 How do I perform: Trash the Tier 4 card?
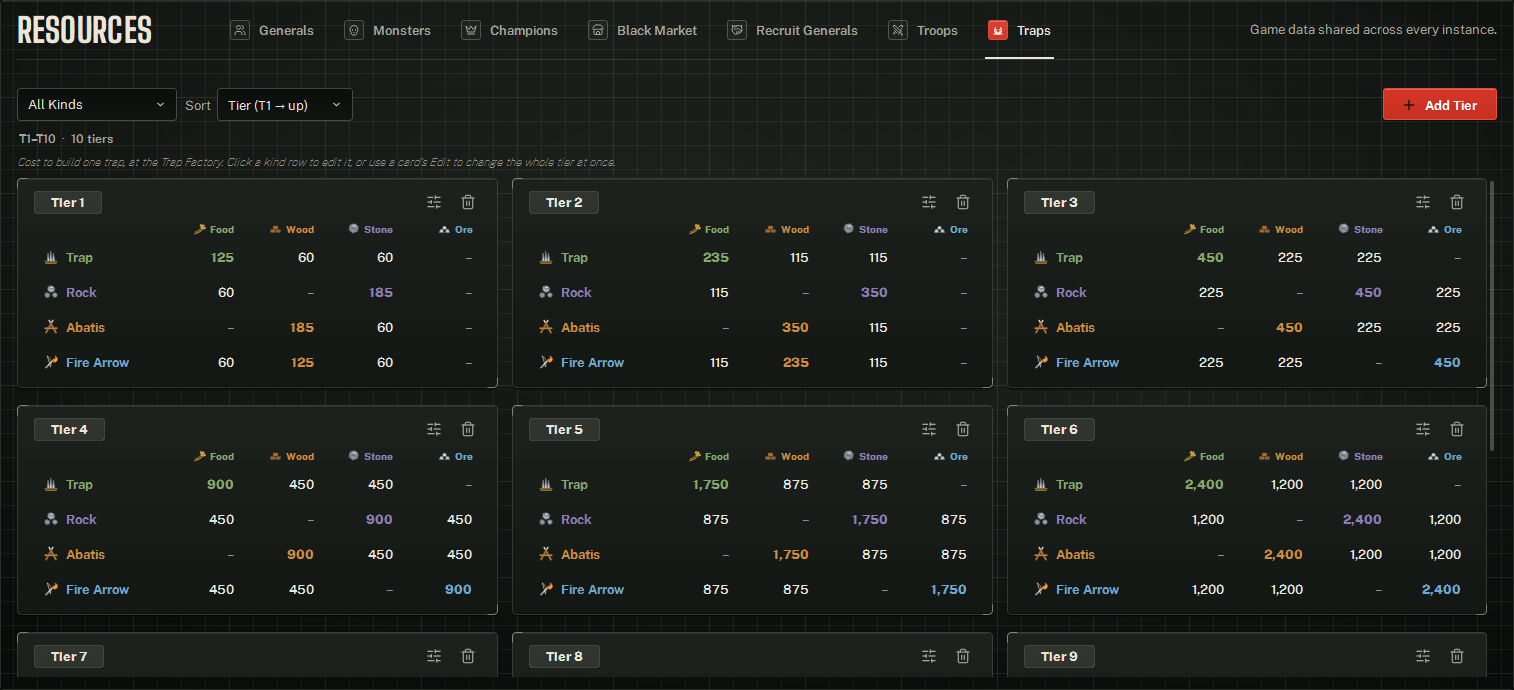tap(468, 429)
